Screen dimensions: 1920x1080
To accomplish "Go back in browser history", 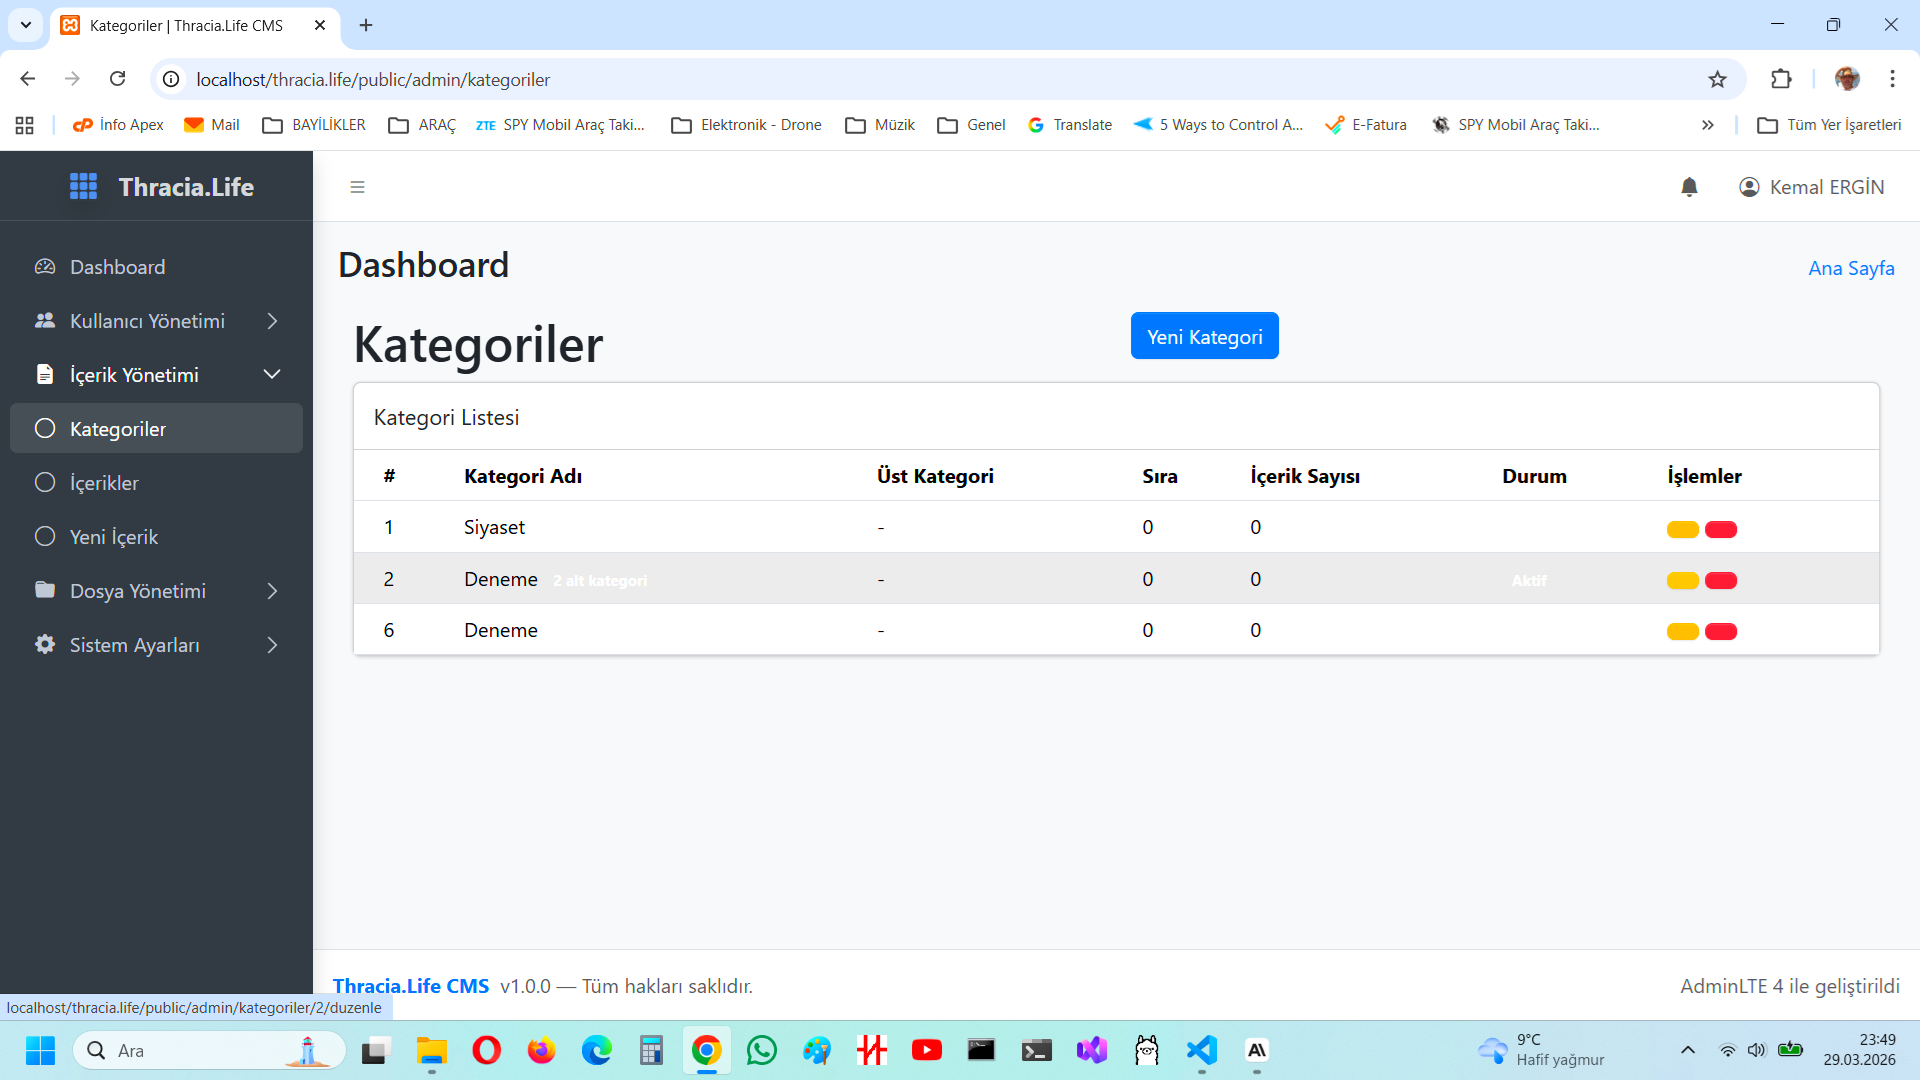I will pos(28,79).
